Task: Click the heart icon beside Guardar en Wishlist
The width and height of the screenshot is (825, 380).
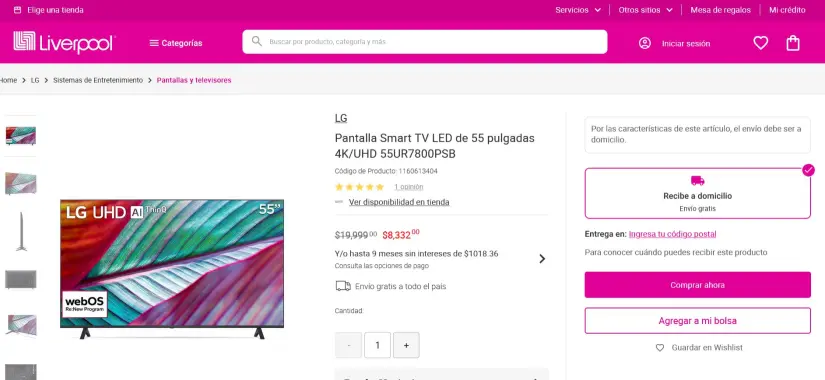Action: point(660,347)
